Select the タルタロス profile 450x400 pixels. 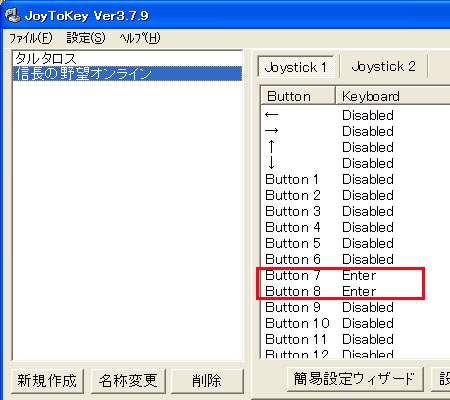point(127,59)
